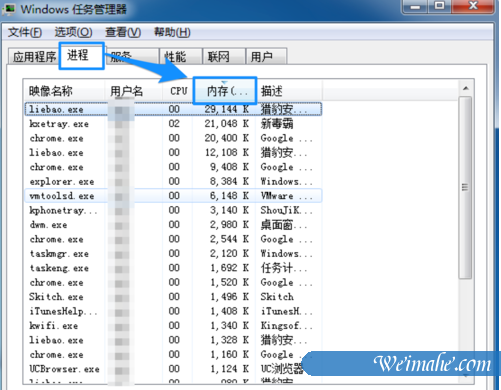Click the 21,048 K memory value
Screen dimensions: 501x390
click(227, 124)
